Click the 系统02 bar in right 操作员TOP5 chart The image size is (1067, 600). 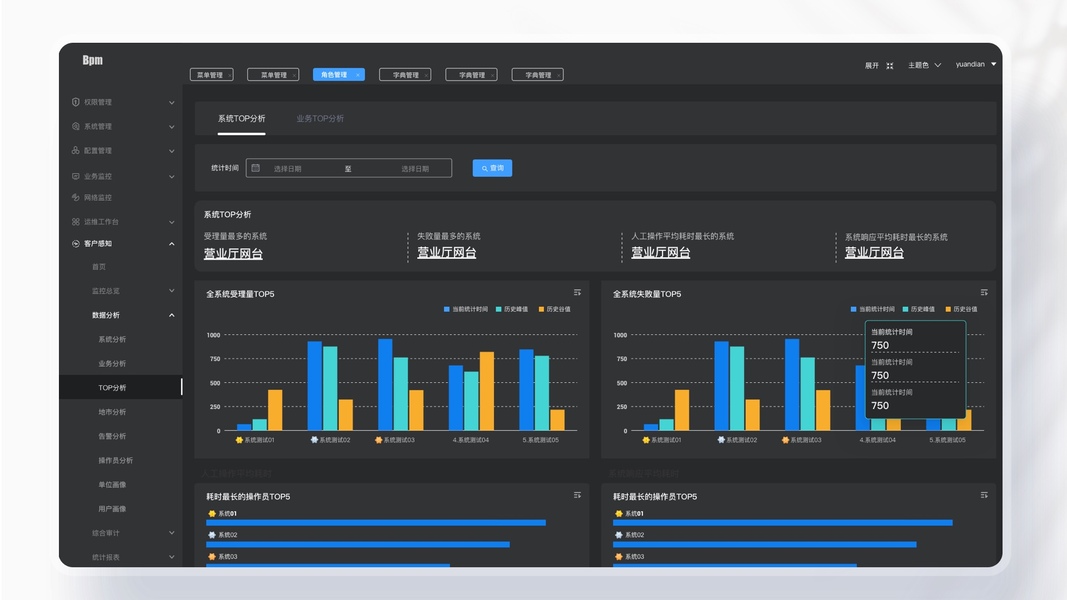click(x=764, y=545)
